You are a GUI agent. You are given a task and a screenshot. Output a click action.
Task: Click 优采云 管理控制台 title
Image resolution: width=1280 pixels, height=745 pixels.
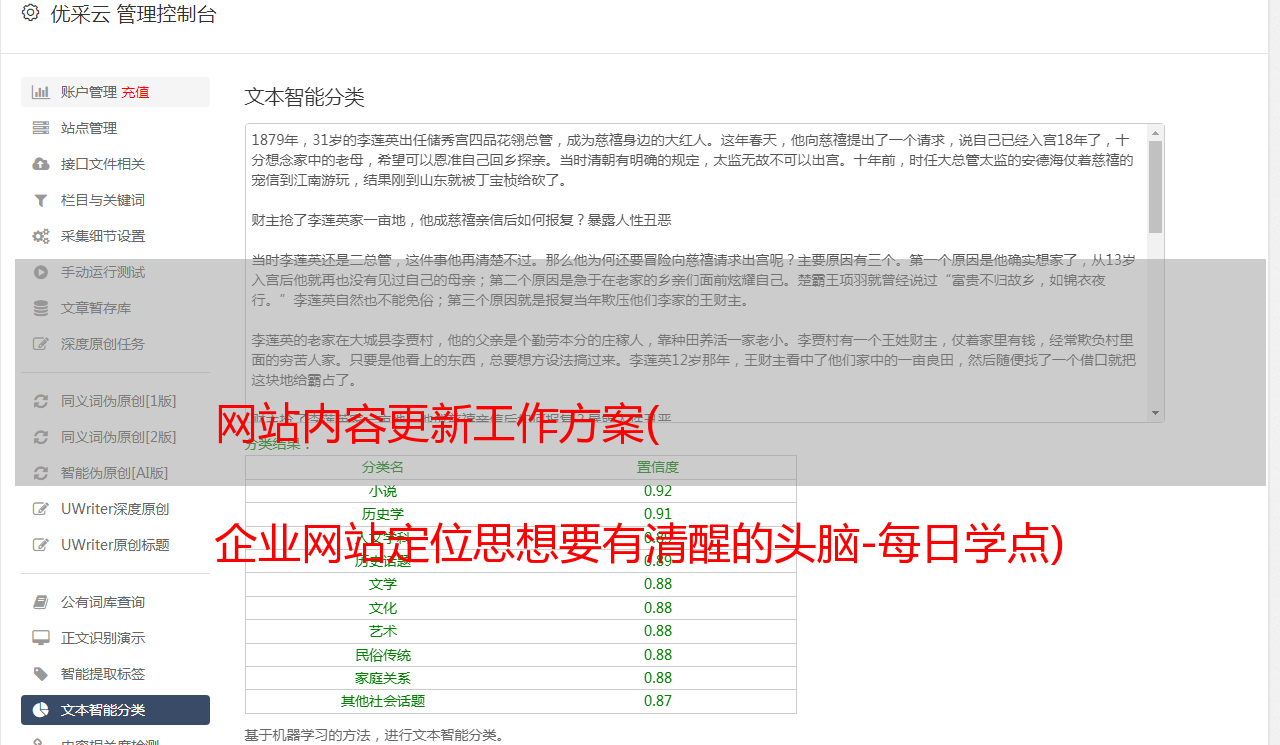coord(134,14)
